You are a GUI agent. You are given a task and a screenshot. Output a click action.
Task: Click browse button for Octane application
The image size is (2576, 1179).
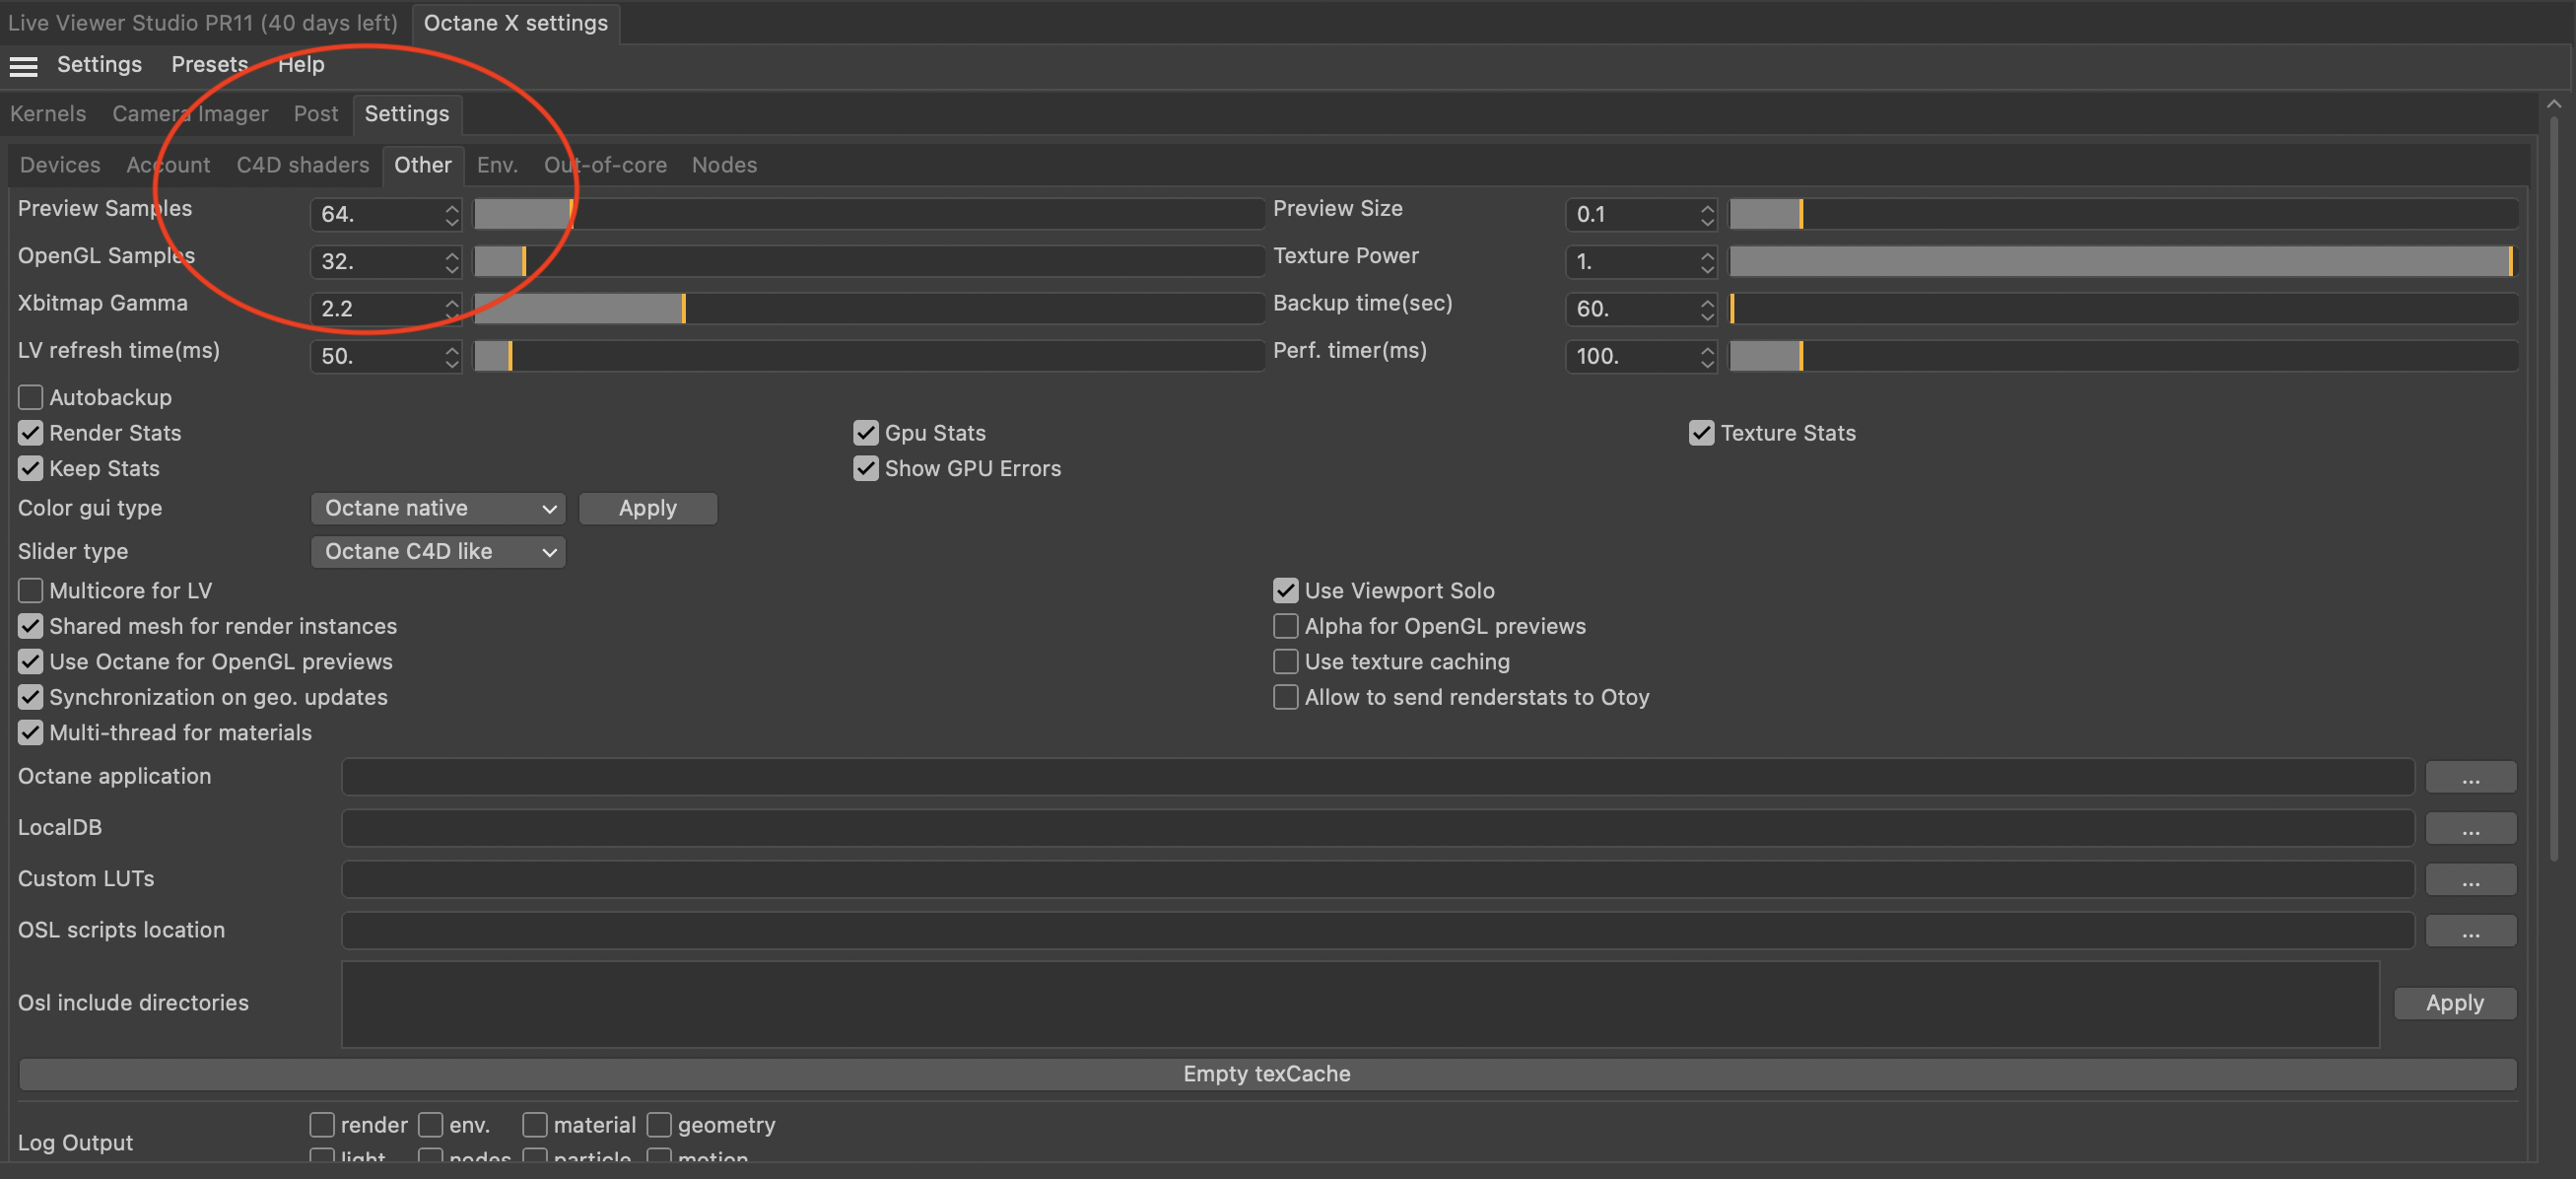pos(2469,777)
